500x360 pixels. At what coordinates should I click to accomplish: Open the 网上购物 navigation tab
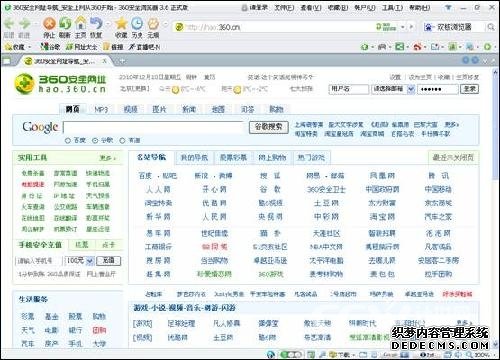point(272,158)
